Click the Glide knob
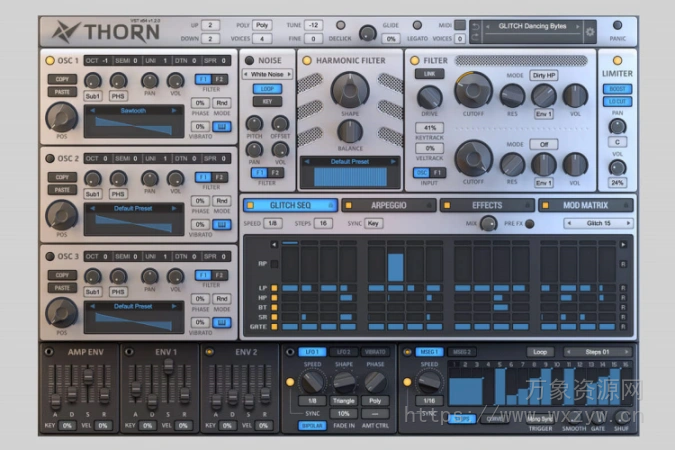Viewport: 675px width, 450px height. (x=368, y=33)
